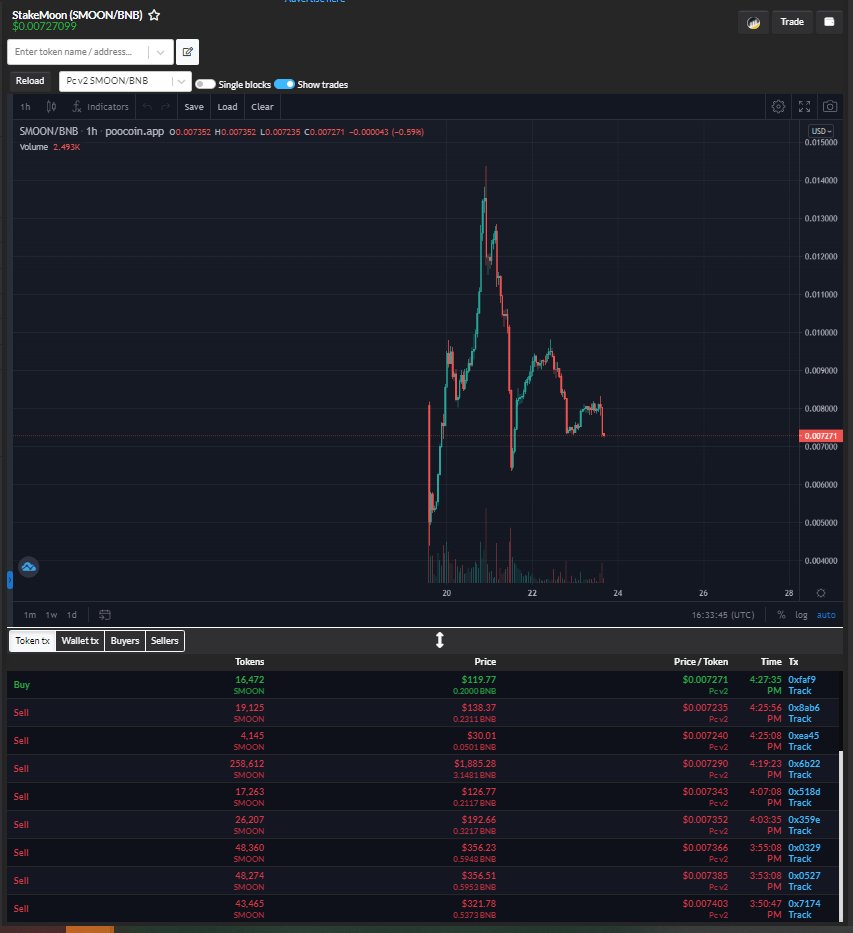Open candlestick chart style icon

52,107
